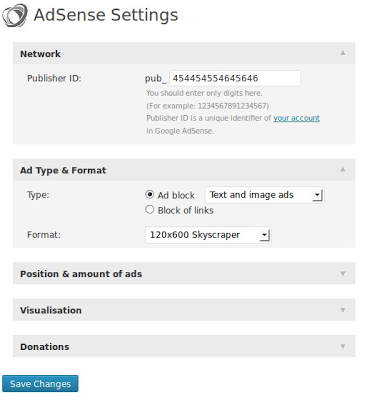Viewport: 369px width, 400px height.
Task: Click the Save Changes button
Action: (40, 384)
